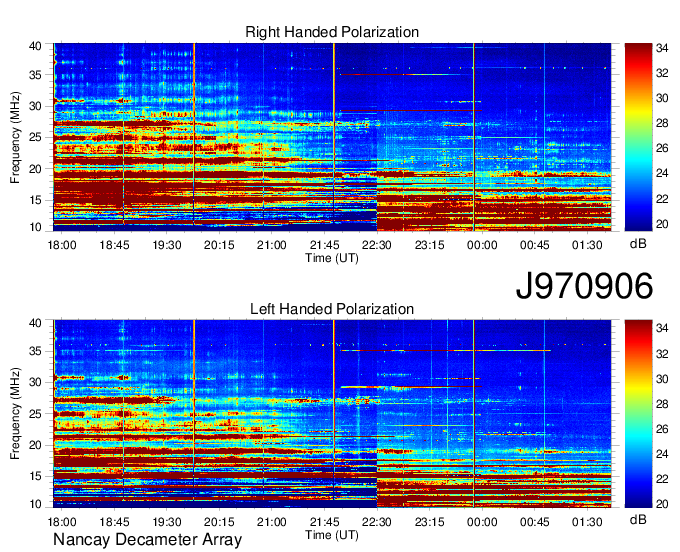Click the Right Handed Polarization spectrogram image

332,137
